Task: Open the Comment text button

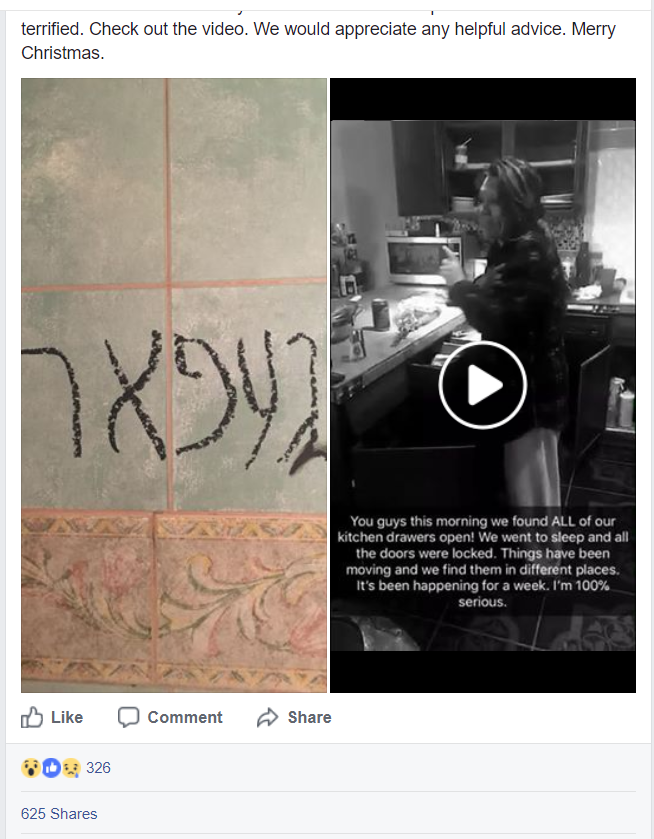Action: click(x=185, y=717)
